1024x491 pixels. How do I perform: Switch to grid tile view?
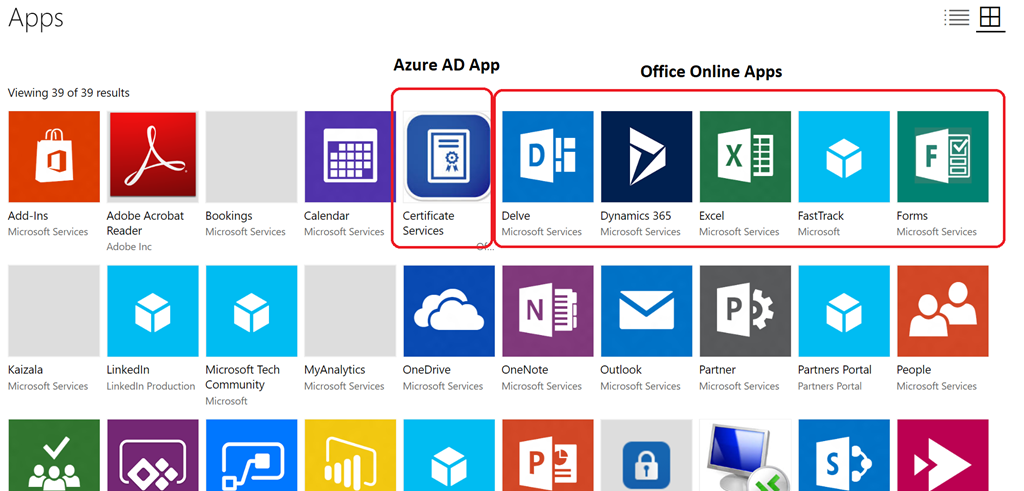click(990, 17)
